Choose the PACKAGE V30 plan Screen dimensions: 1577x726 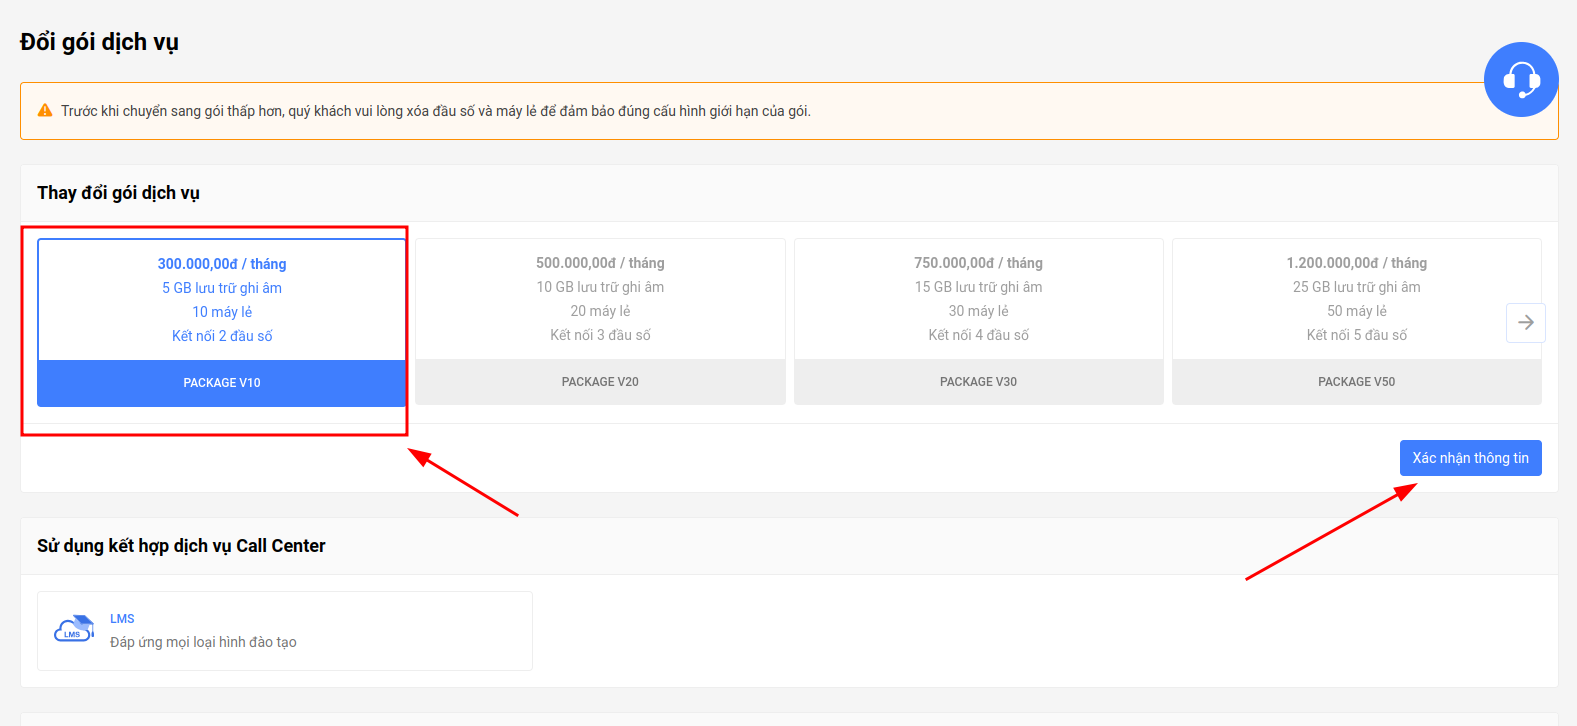[978, 321]
